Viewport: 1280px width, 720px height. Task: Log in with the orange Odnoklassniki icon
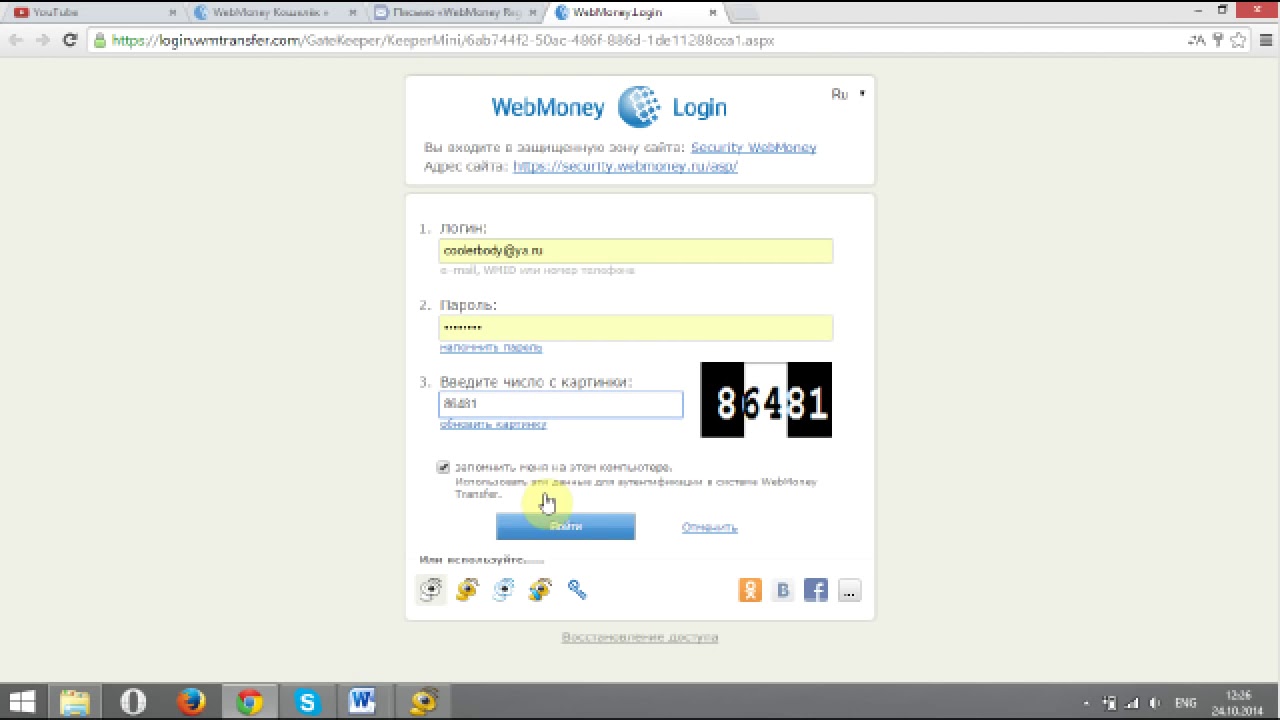click(750, 591)
